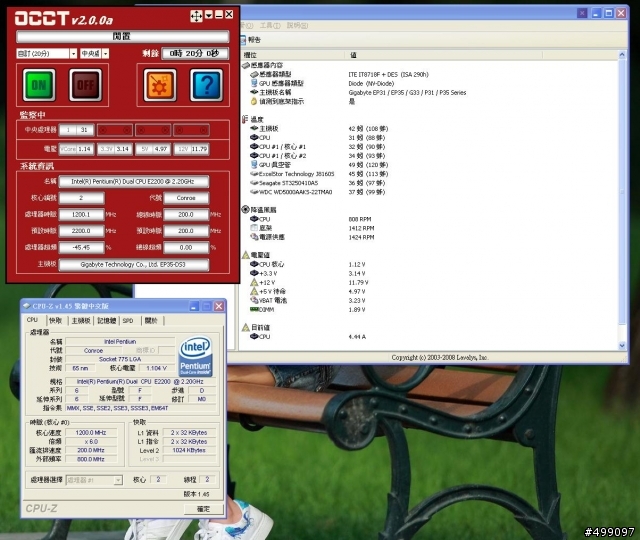Screen dimensions: 640x540
Task: Click the ITE IT8718F sensor type row icon
Action: point(254,74)
